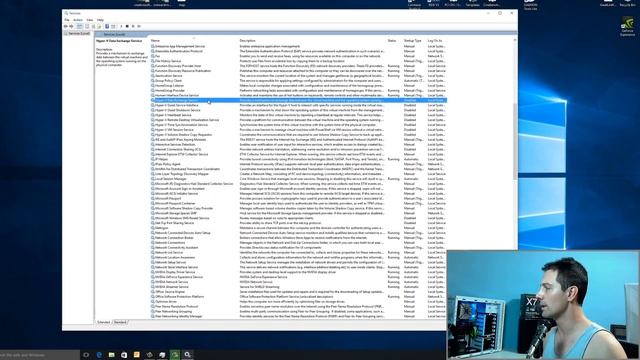This screenshot has width=640, height=360.
Task: Click the Forward arrow in the Services toolbar
Action: click(x=71, y=26)
